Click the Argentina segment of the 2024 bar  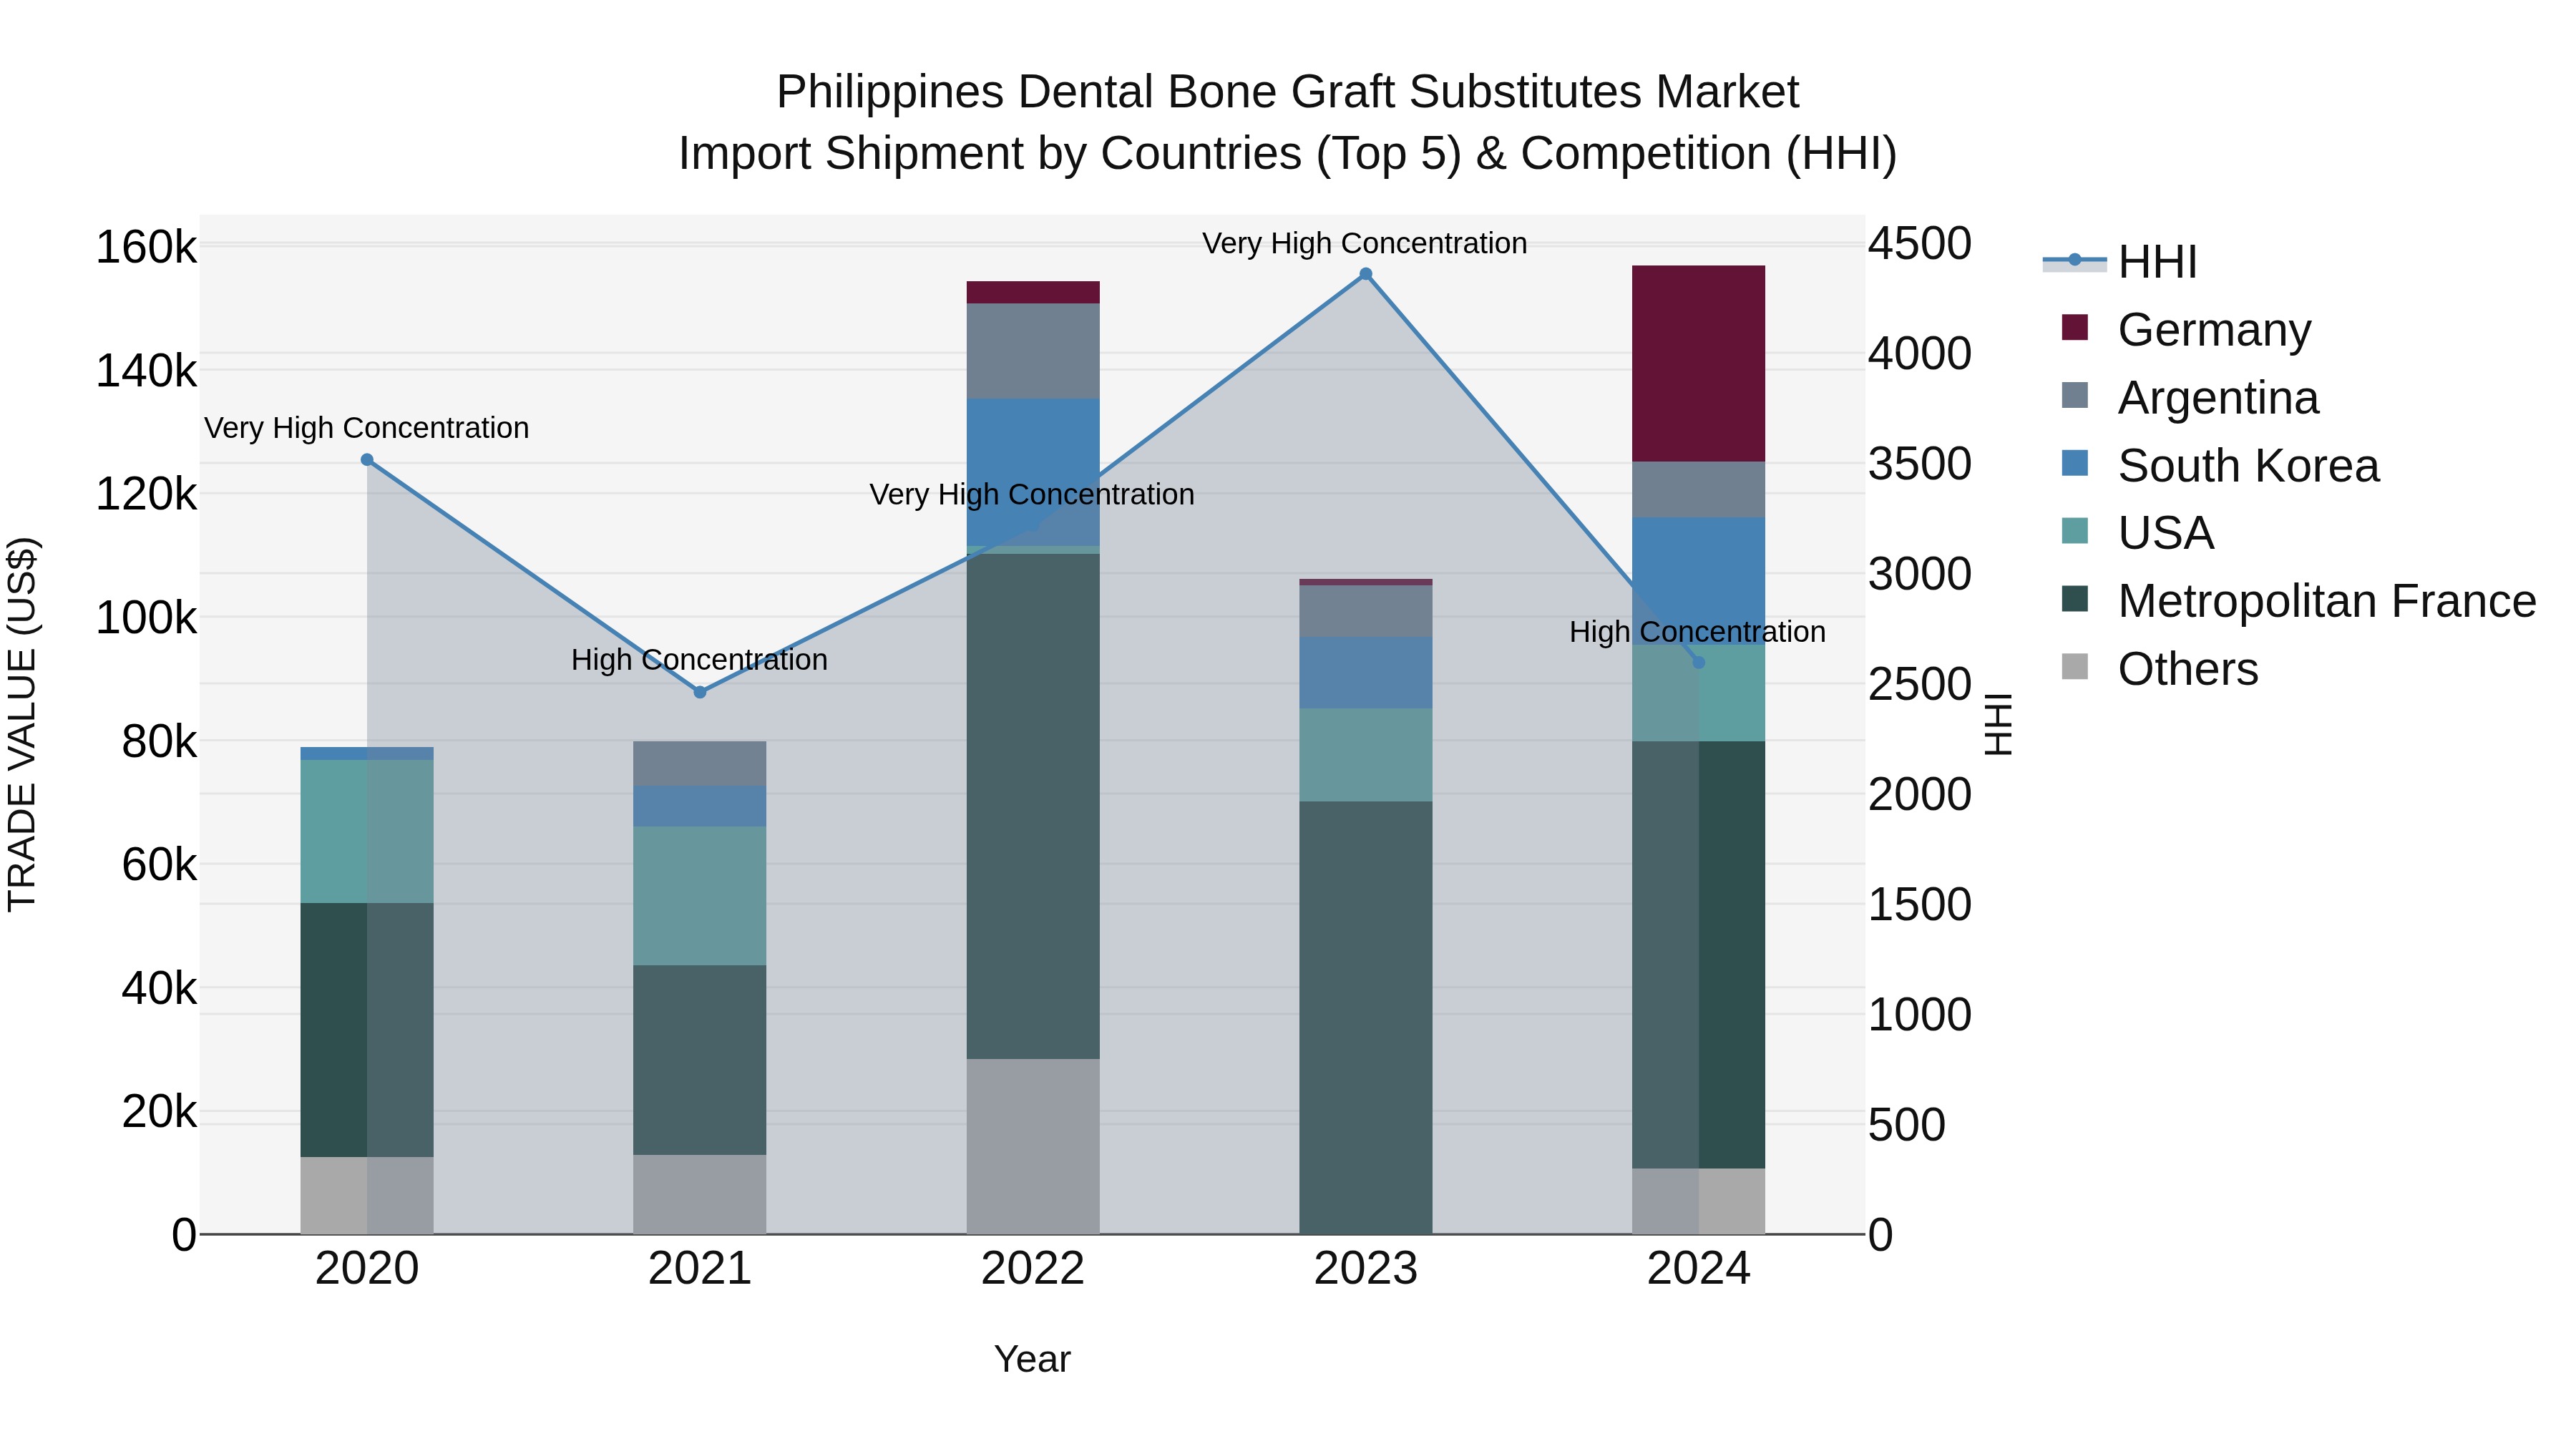[x=1698, y=490]
